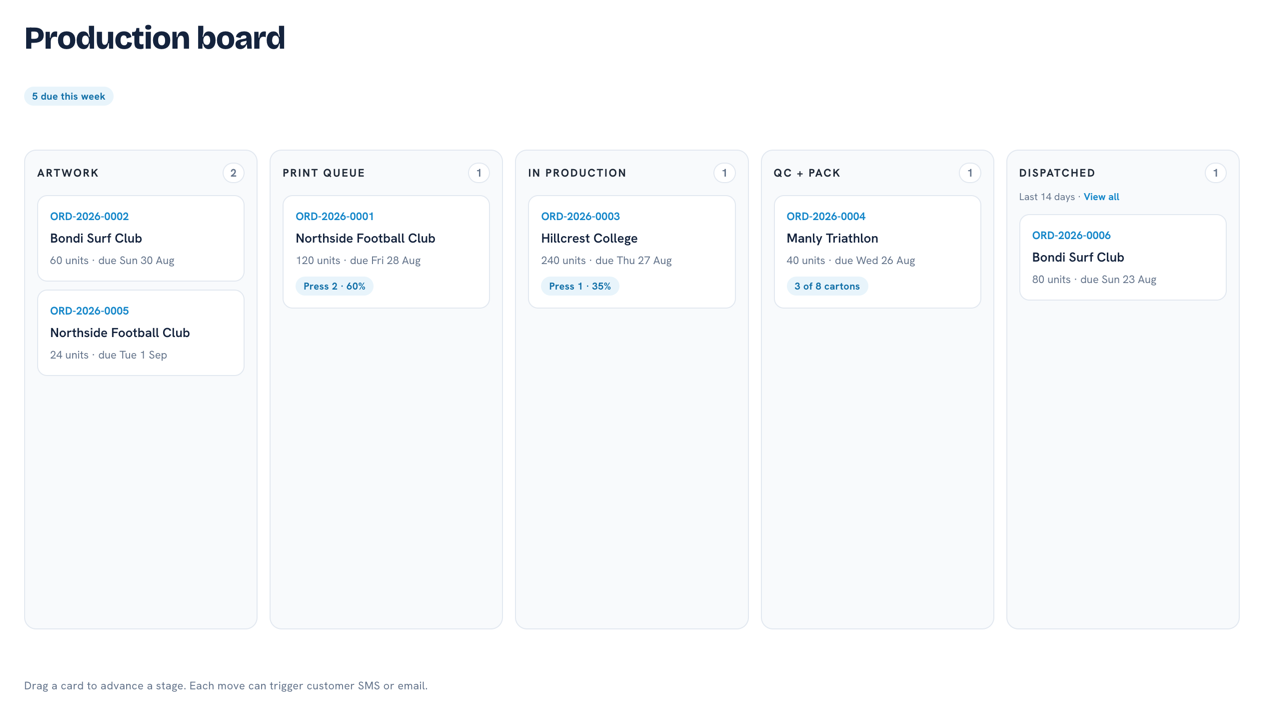Select the "Hillcrest College" card title

(589, 238)
